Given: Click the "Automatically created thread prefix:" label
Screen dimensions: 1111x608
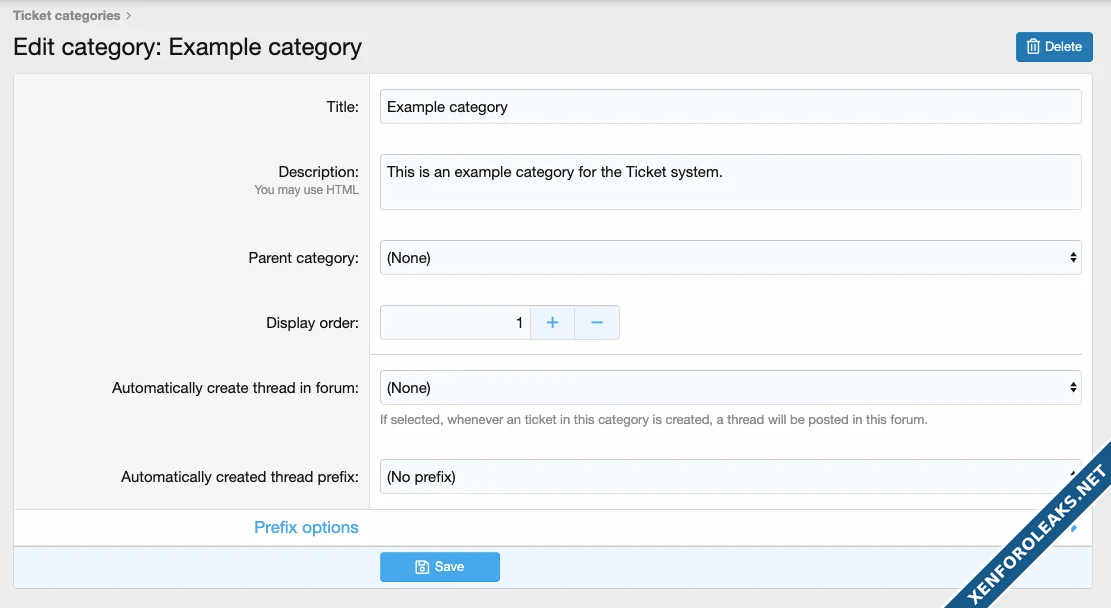Looking at the screenshot, I should click(239, 477).
